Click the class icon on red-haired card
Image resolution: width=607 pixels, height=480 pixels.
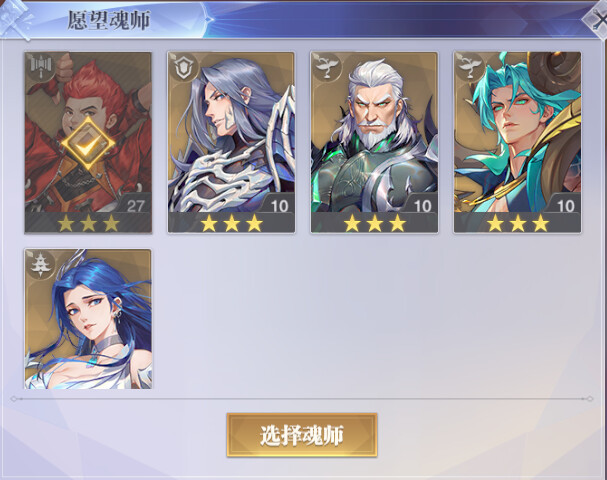click(x=40, y=67)
